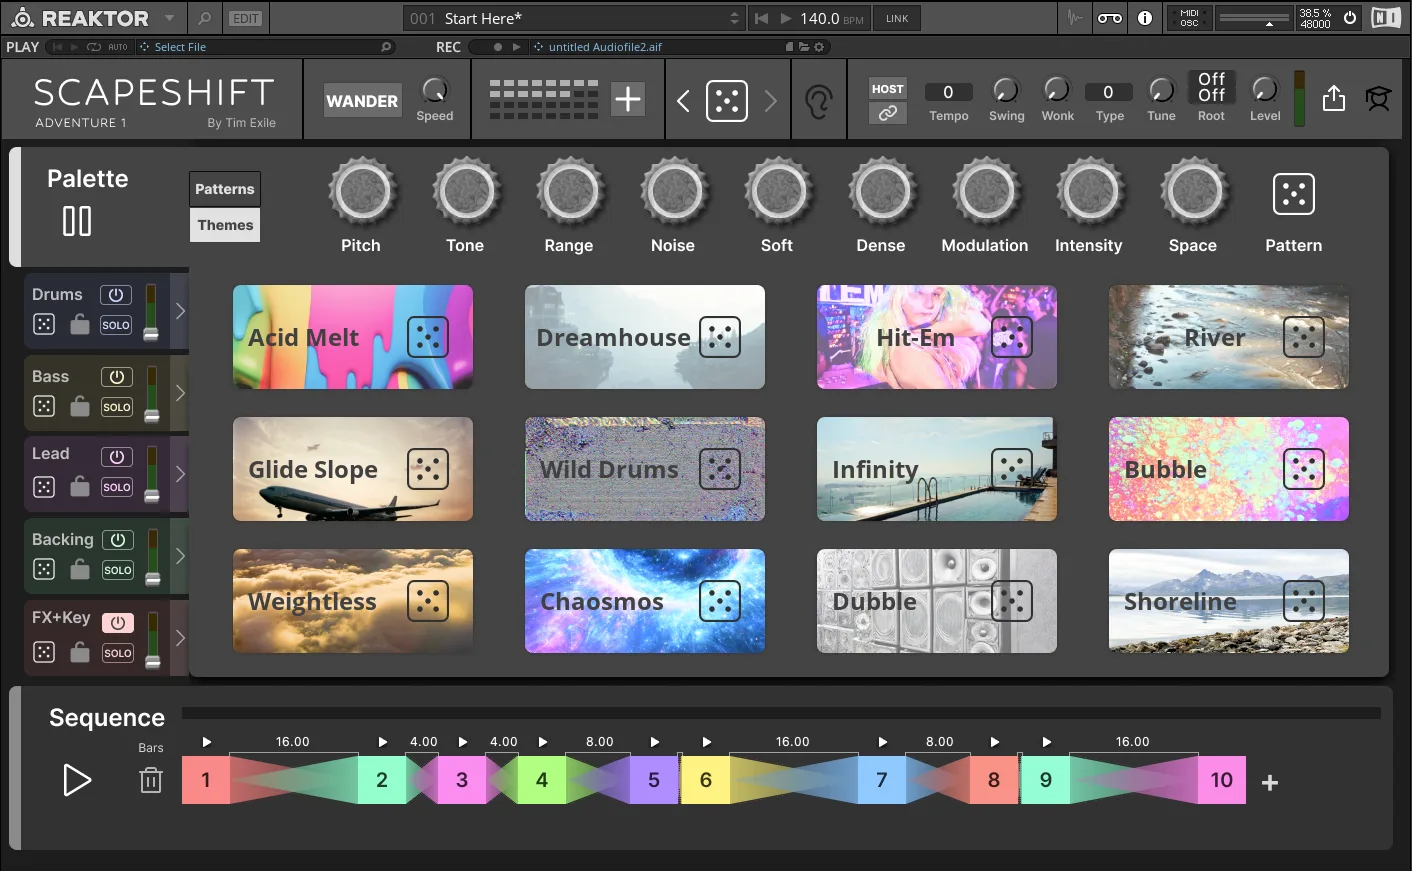Click the host link chain icon

[887, 113]
